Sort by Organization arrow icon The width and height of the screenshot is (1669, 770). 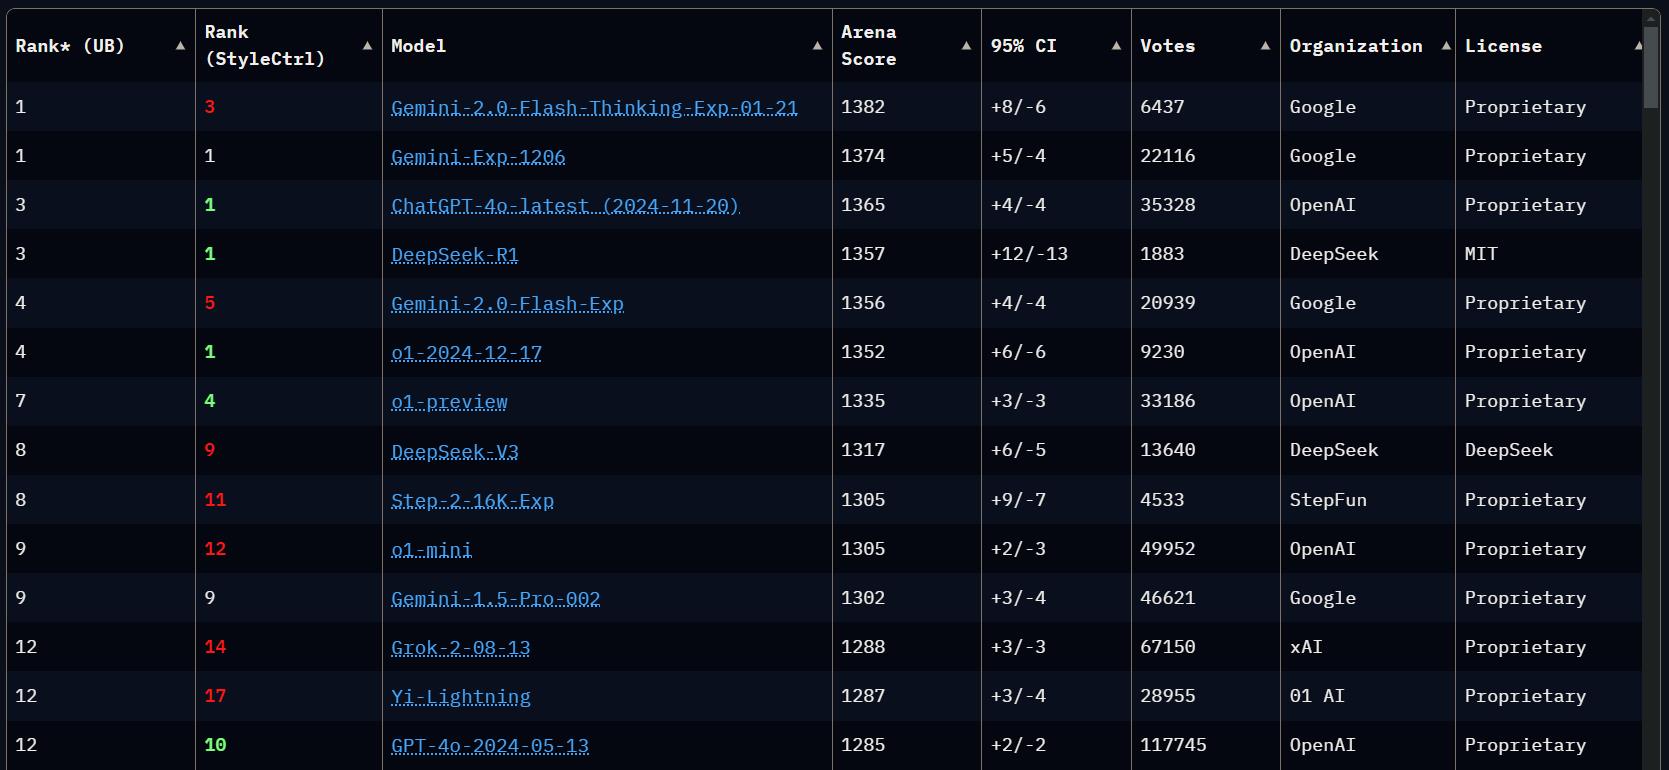click(1446, 46)
